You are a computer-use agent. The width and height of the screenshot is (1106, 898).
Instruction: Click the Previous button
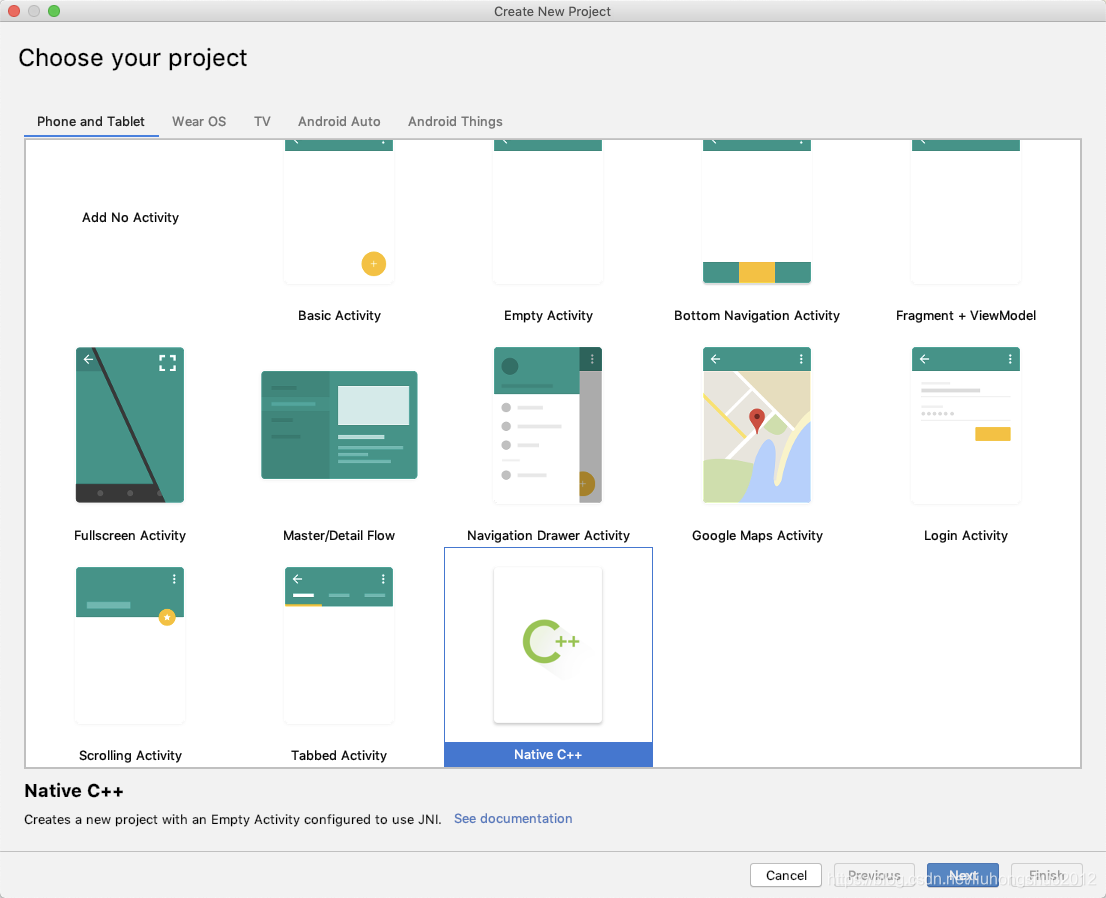pyautogui.click(x=874, y=875)
